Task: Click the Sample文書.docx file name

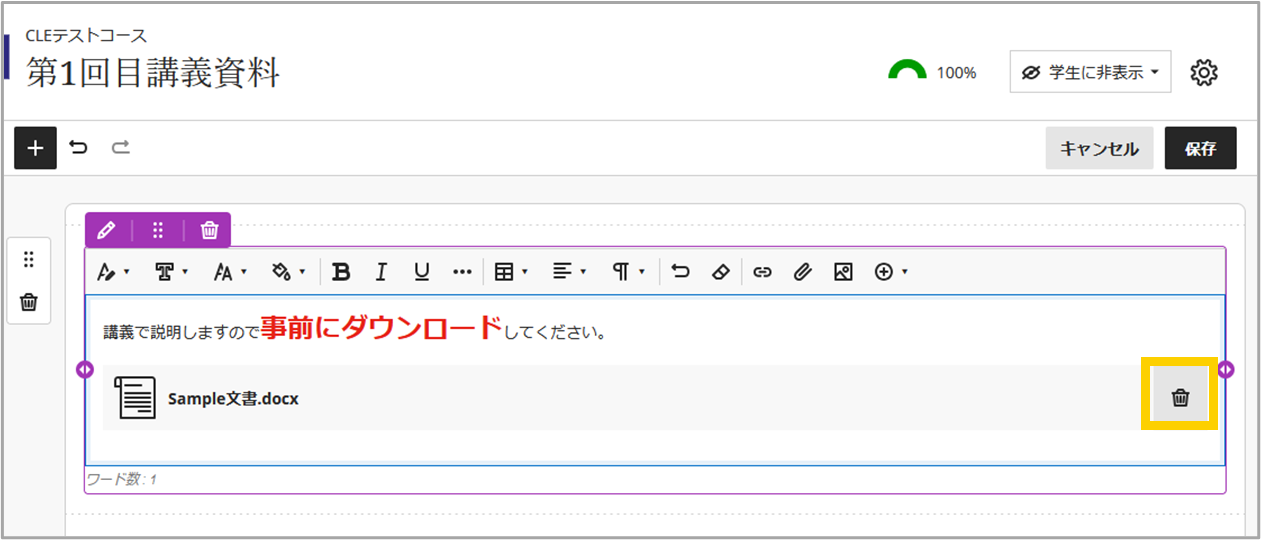Action: pos(233,398)
